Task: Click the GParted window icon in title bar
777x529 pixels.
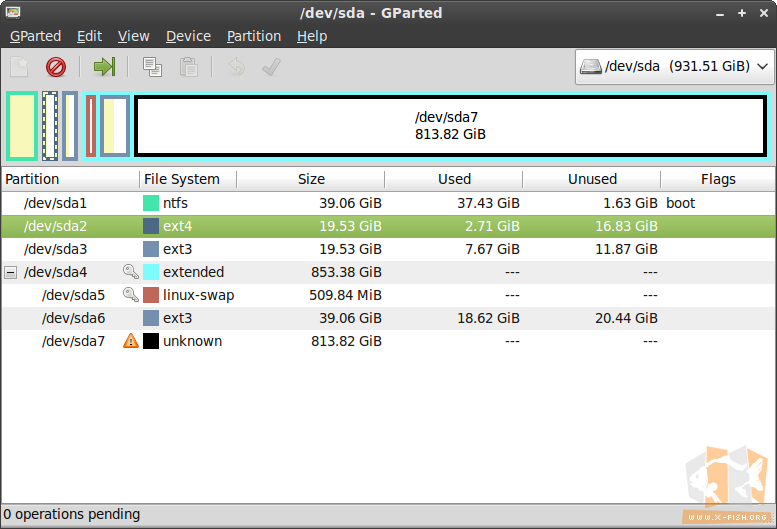Action: (x=13, y=12)
